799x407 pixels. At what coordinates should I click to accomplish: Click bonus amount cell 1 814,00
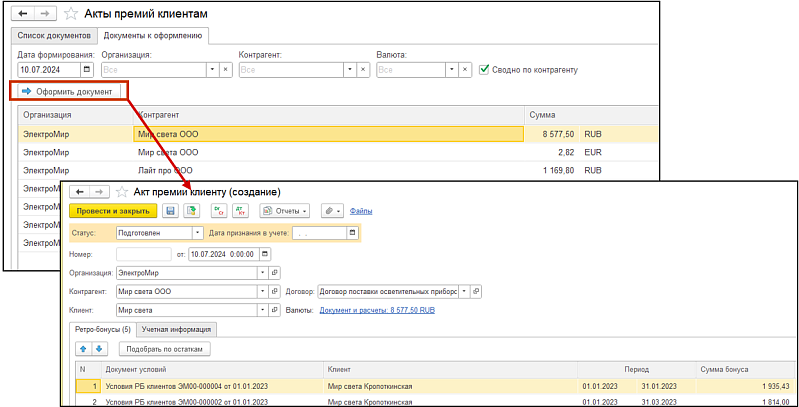(745, 401)
